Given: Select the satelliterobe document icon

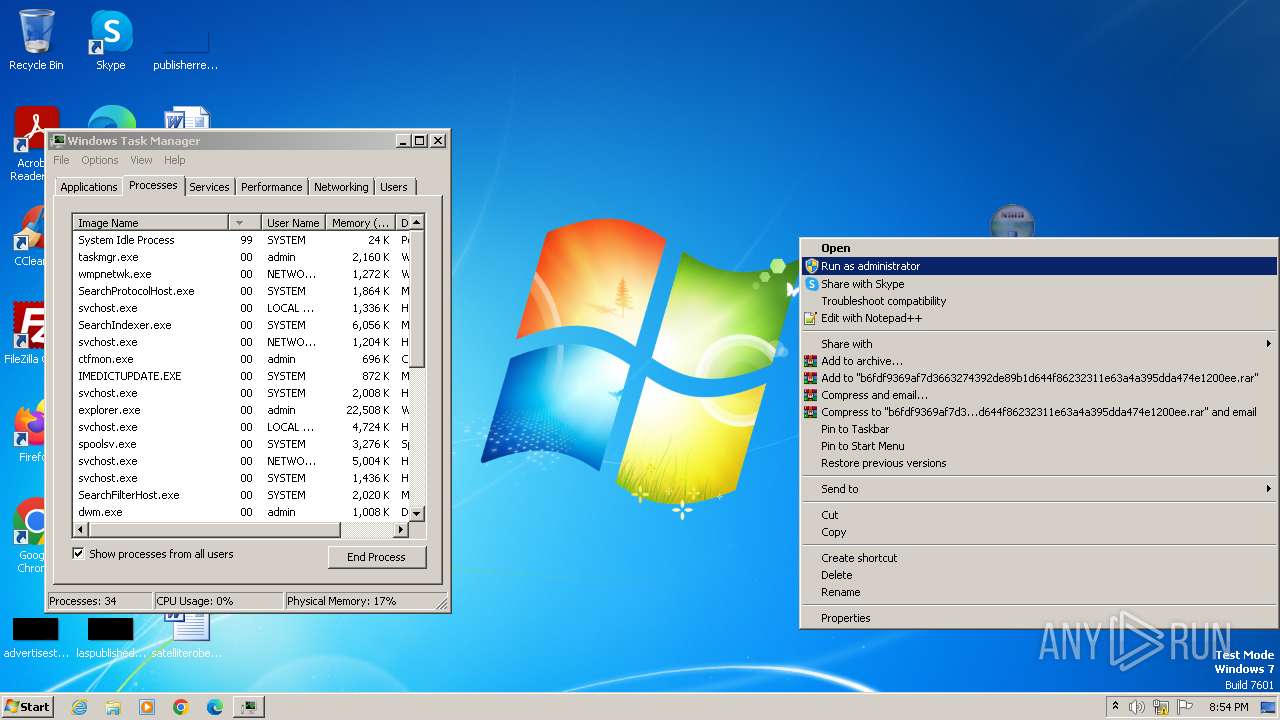Looking at the screenshot, I should [x=187, y=637].
